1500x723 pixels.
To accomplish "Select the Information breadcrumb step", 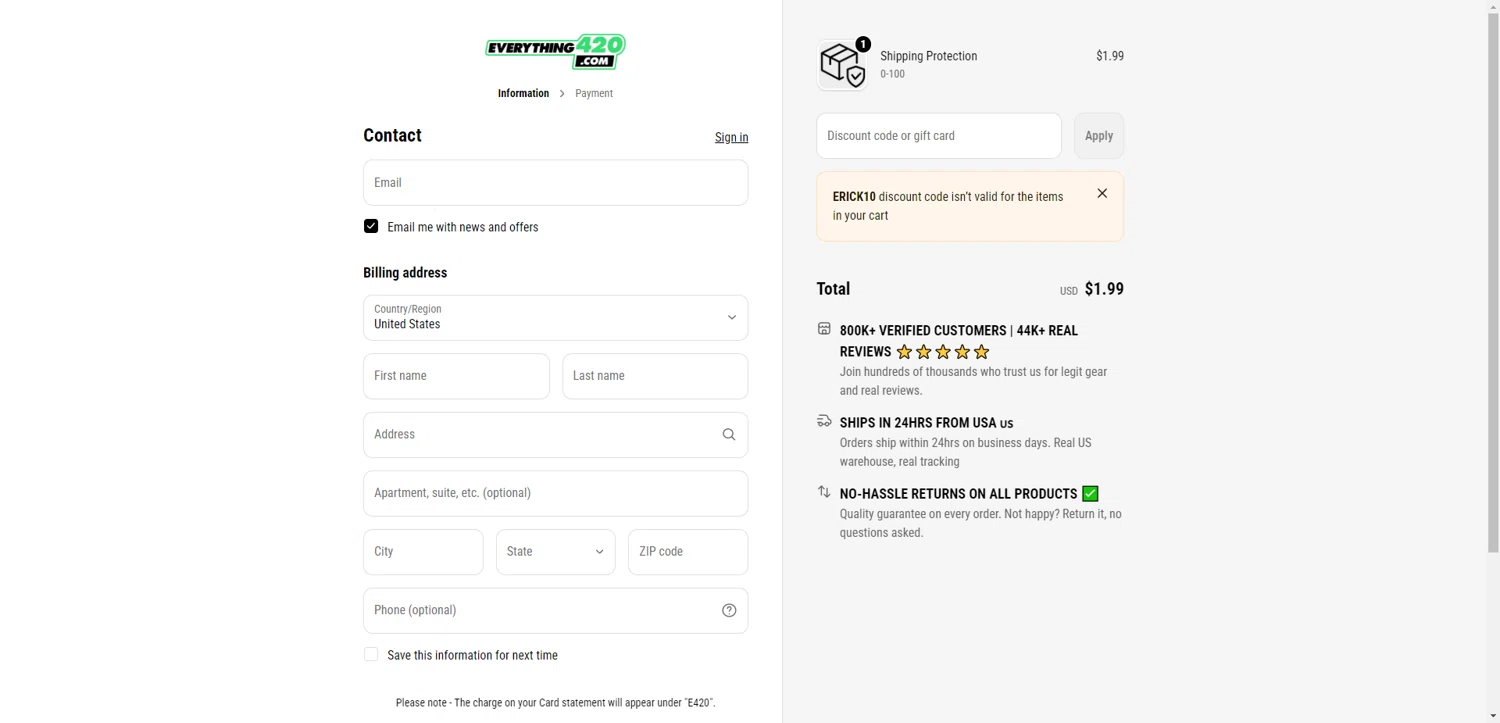I will [523, 93].
